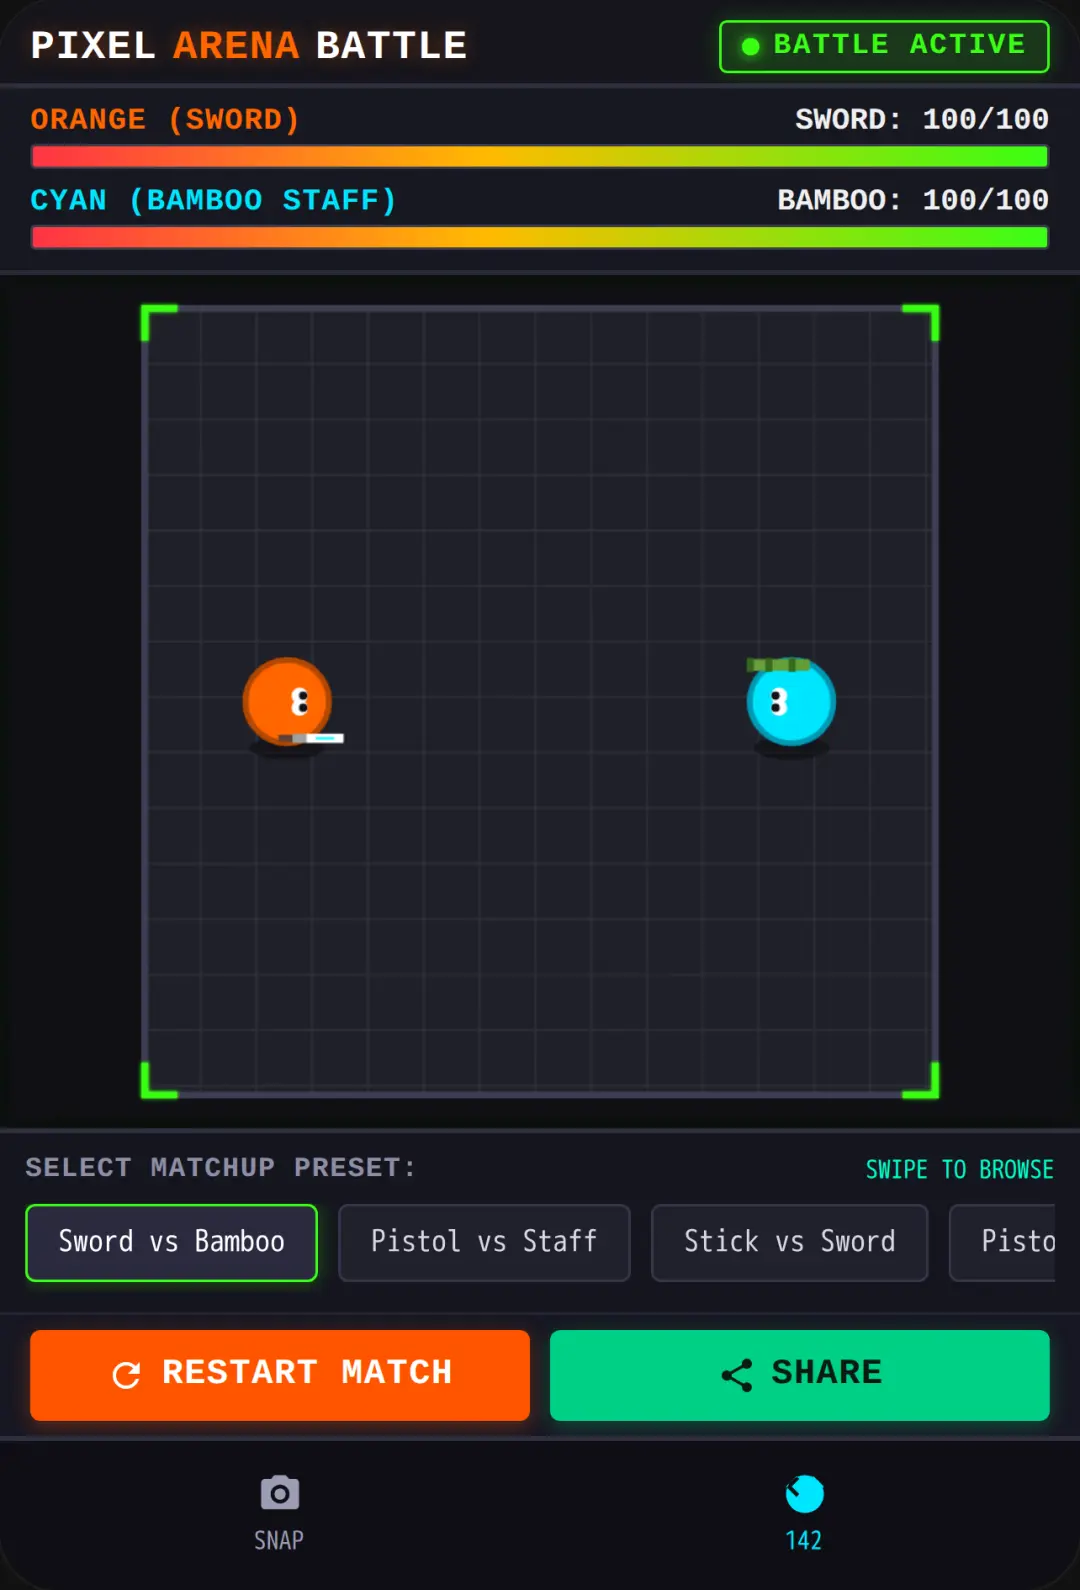Choose the Sword vs Bamboo preset
1080x1590 pixels.
click(x=171, y=1242)
